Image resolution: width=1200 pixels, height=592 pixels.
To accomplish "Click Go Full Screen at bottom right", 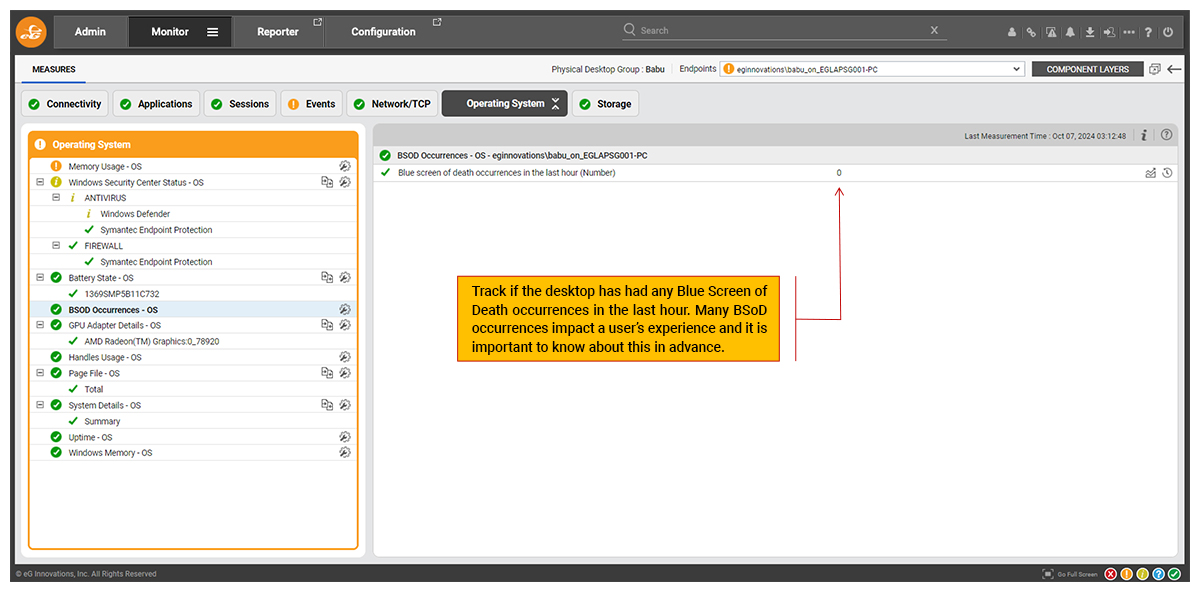I will point(1069,574).
